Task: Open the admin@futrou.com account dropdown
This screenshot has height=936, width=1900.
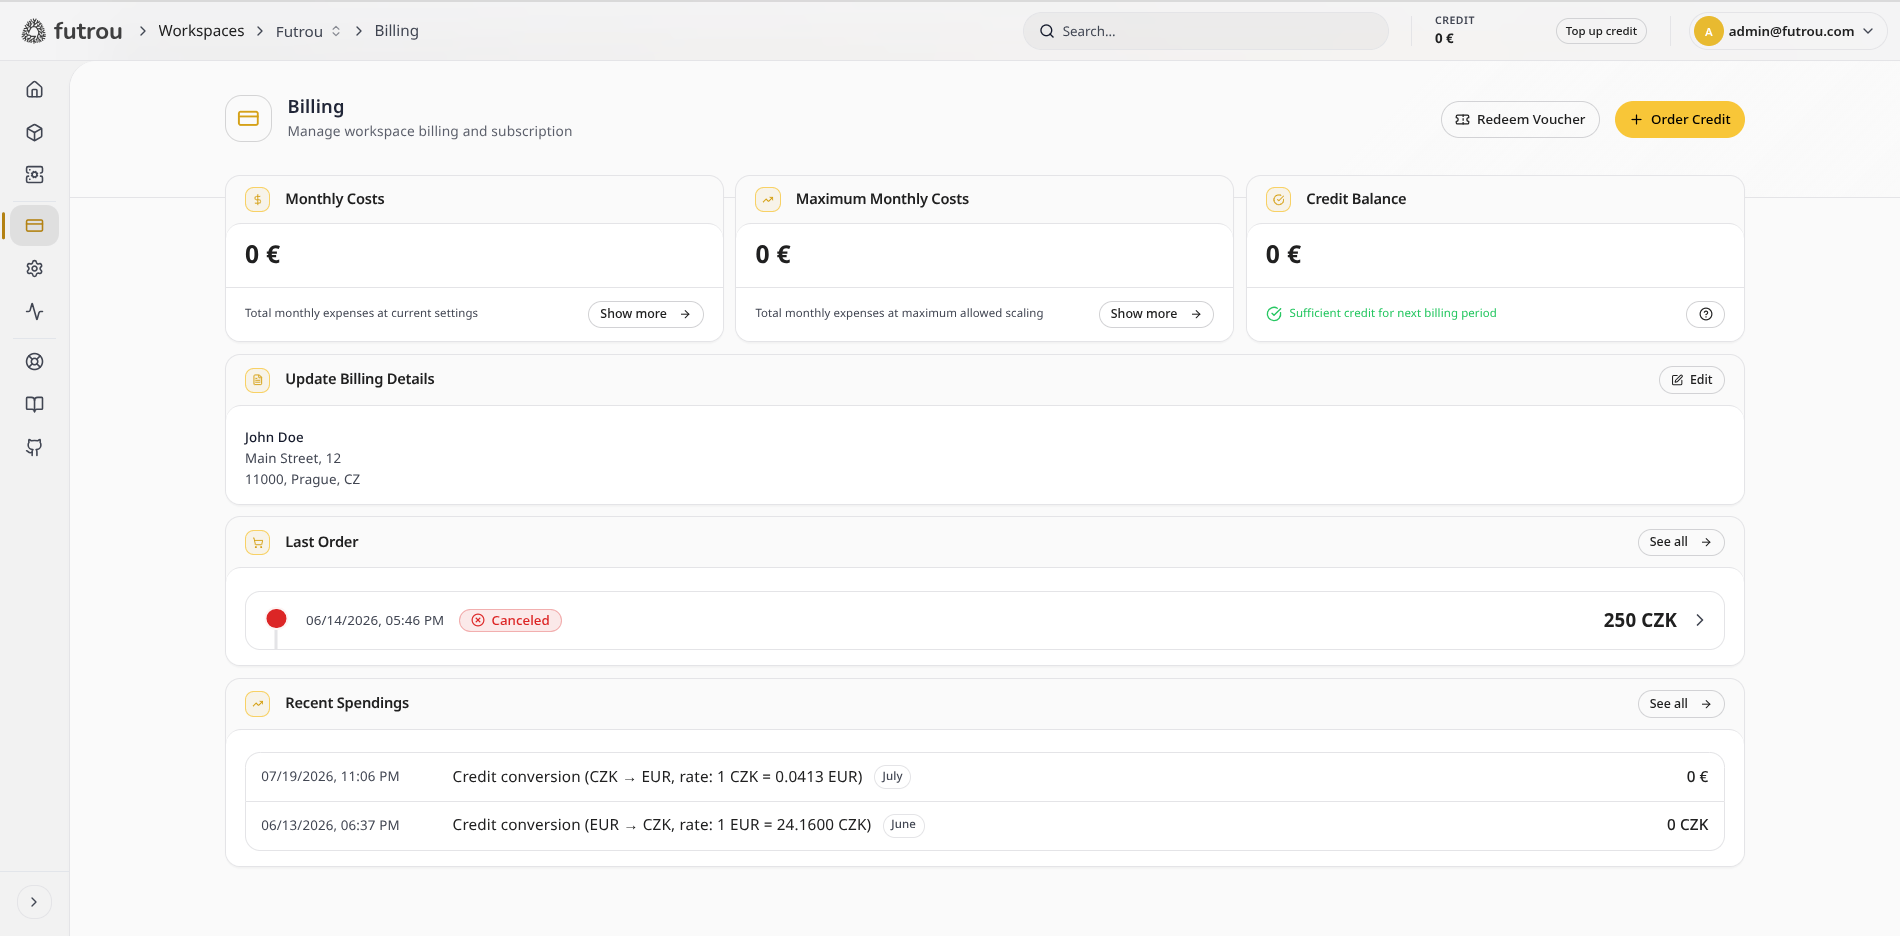Action: click(1789, 31)
